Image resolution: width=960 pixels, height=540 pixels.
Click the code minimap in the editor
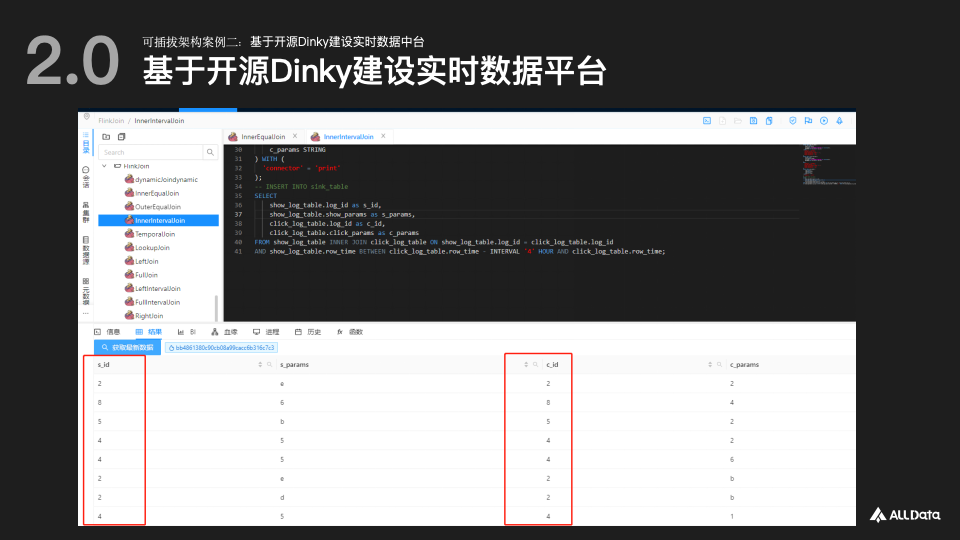pyautogui.click(x=828, y=165)
